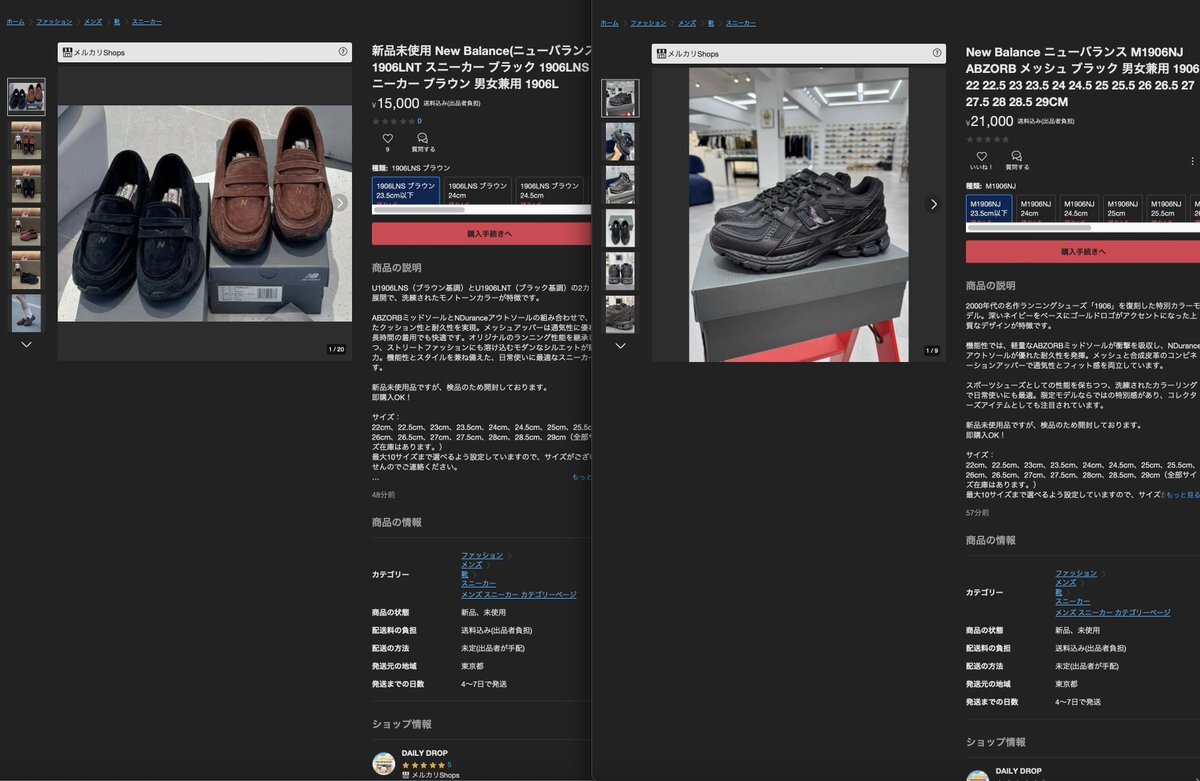
Task: Like the ¥15,000 loafer listing with heart icon
Action: pos(388,139)
